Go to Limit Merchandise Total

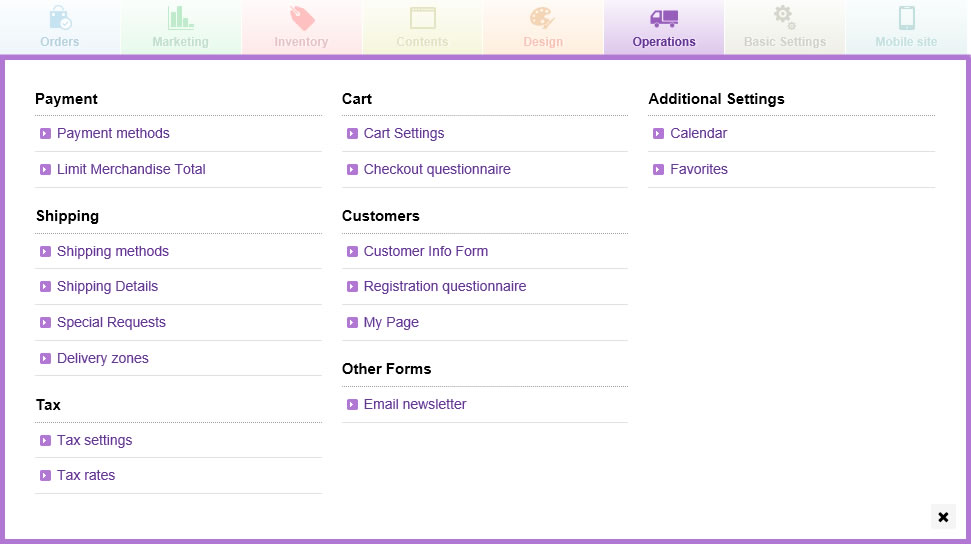coord(131,169)
